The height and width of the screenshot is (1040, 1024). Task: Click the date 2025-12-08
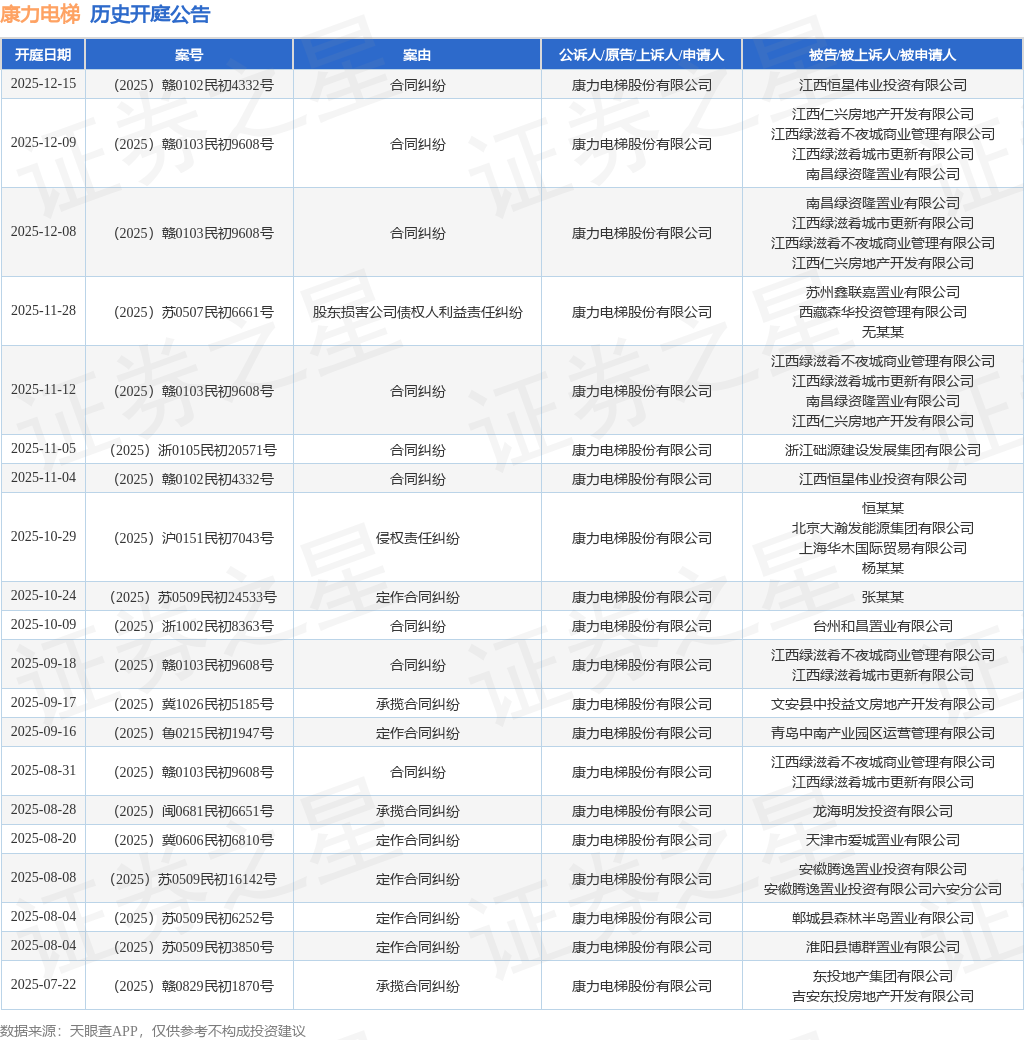(43, 231)
